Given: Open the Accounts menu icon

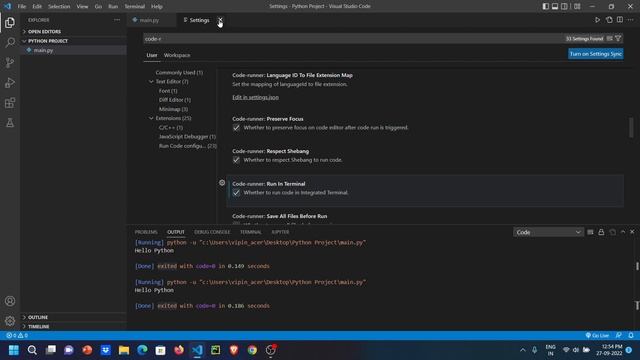Looking at the screenshot, I should pos(10,301).
